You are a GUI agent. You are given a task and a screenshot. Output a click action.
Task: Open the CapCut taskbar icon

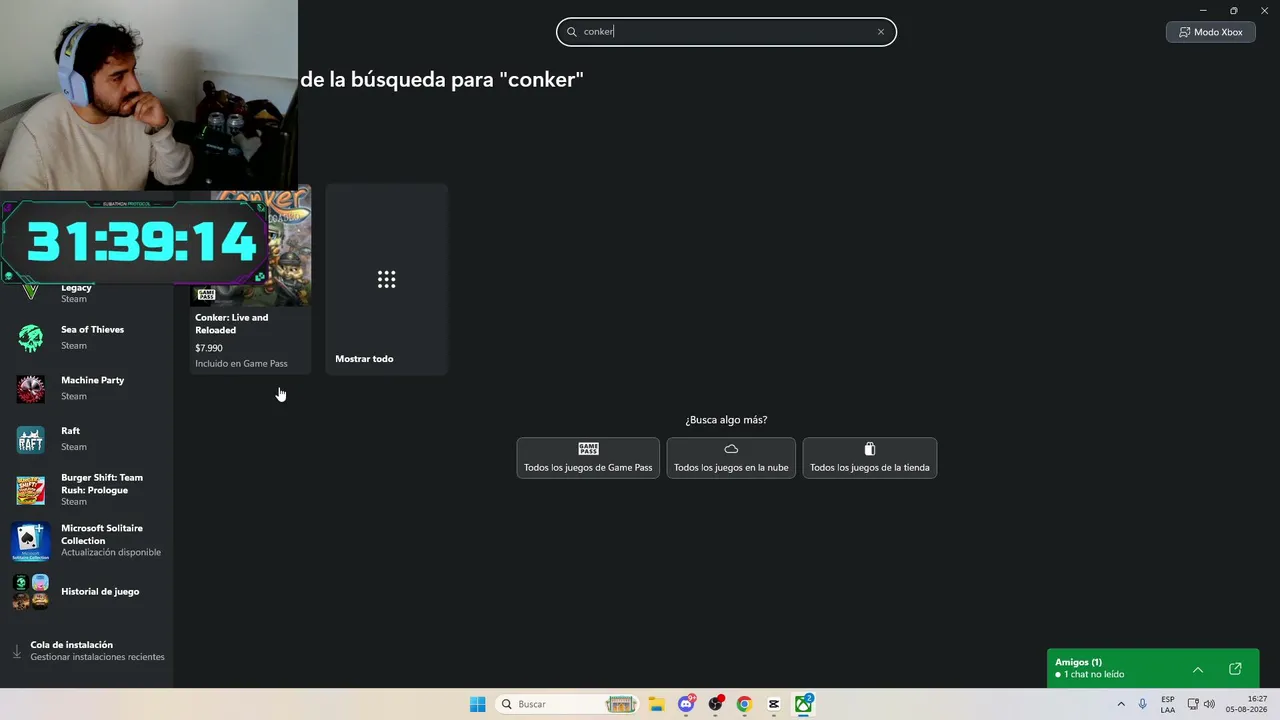tap(774, 704)
